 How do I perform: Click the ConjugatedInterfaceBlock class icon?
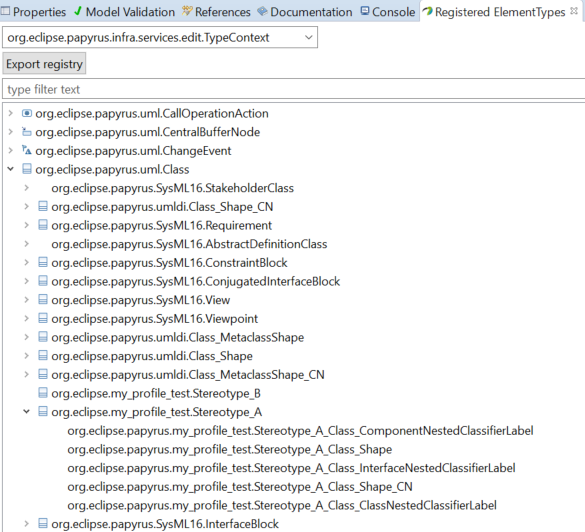click(43, 281)
